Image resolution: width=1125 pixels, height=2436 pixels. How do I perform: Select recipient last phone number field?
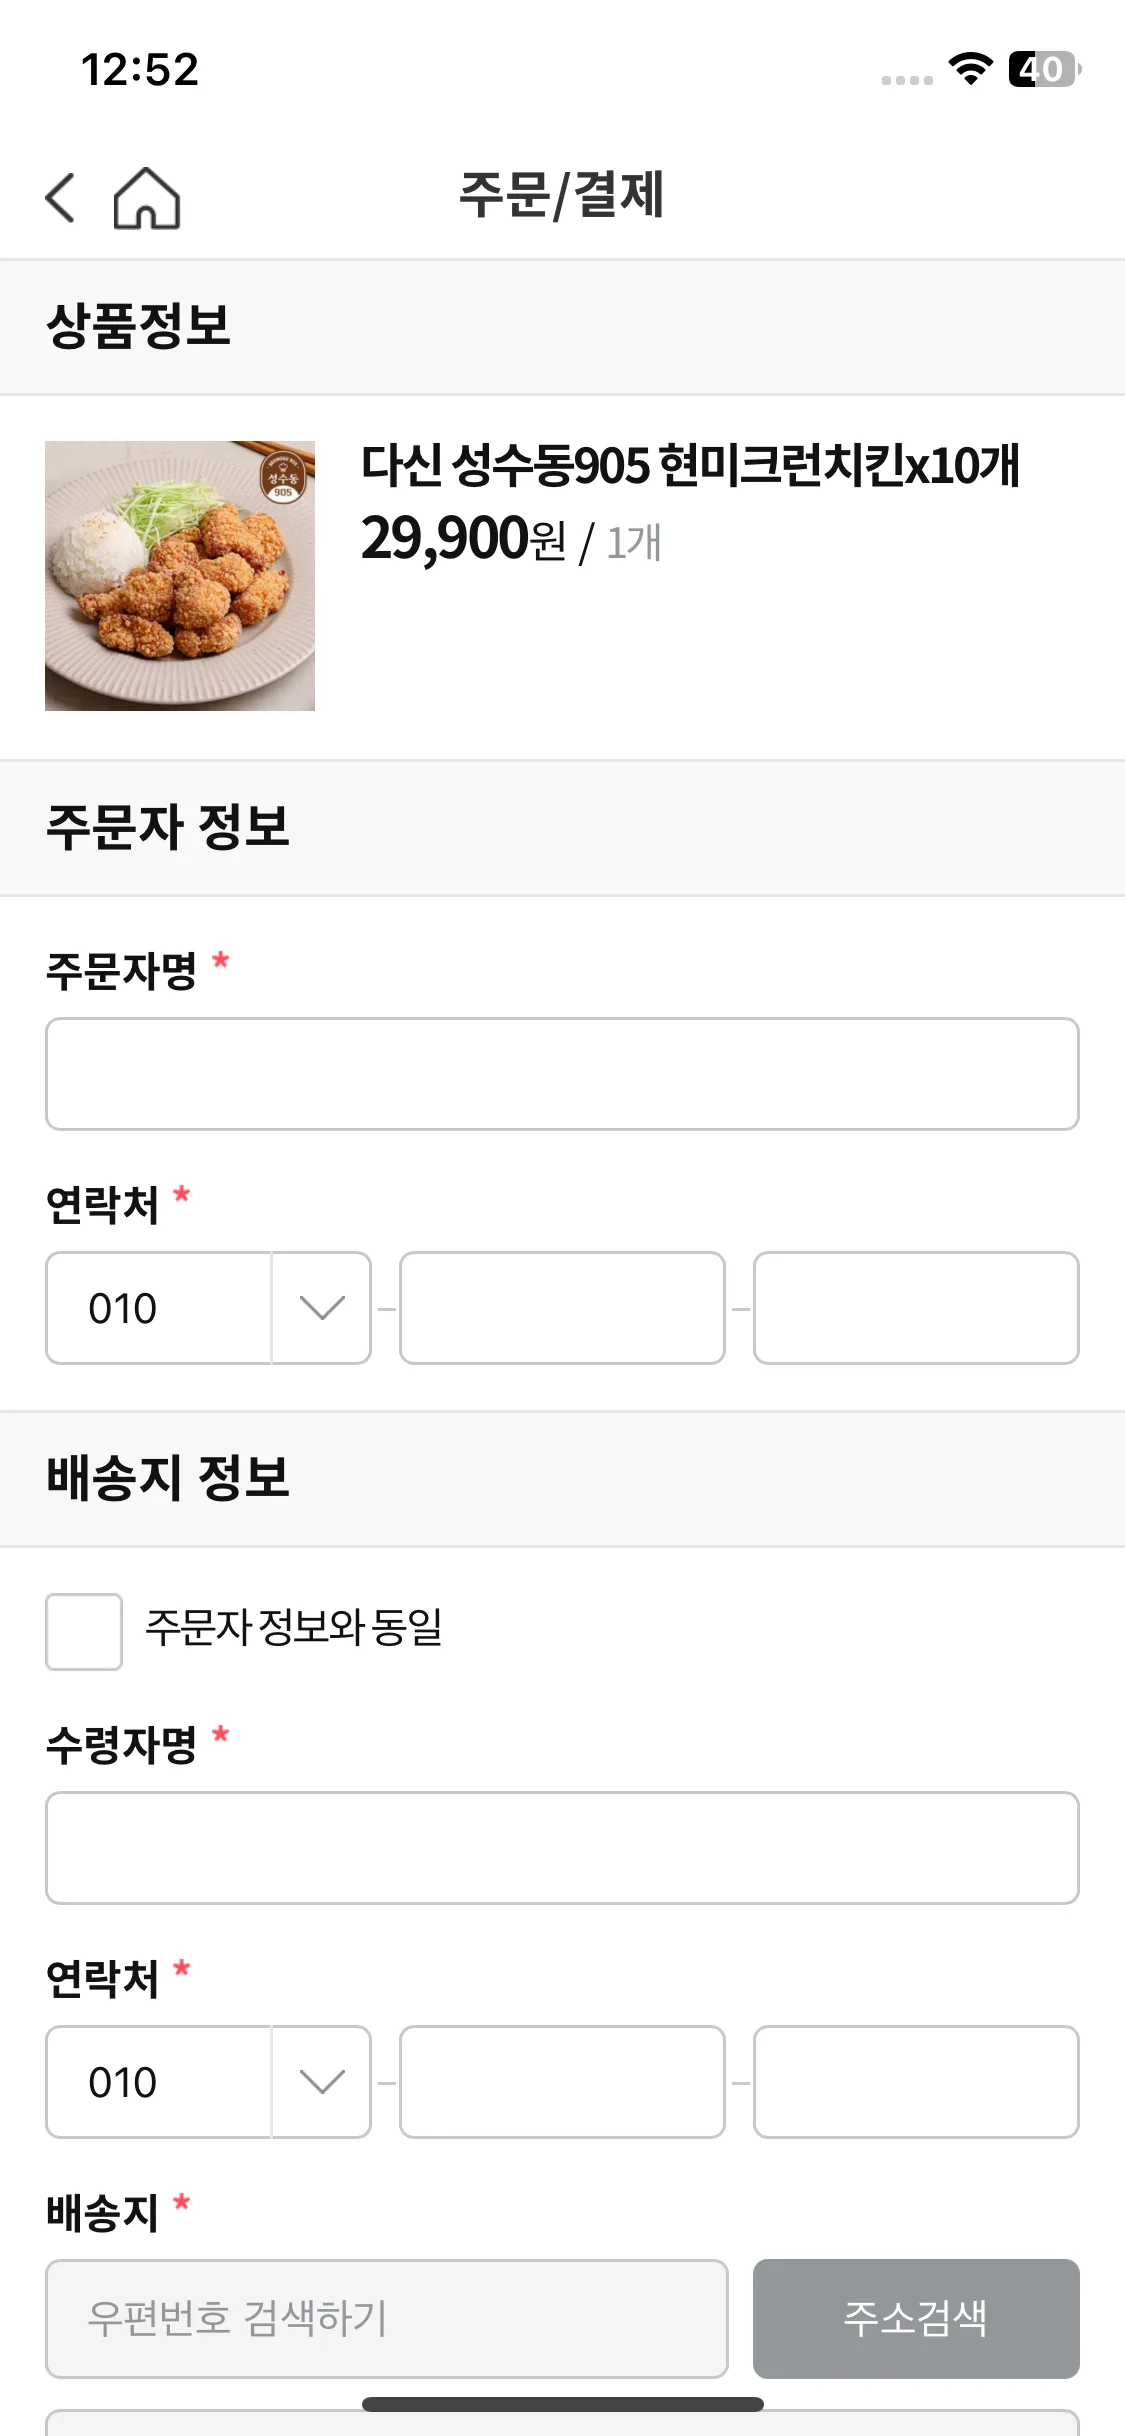pos(916,2082)
